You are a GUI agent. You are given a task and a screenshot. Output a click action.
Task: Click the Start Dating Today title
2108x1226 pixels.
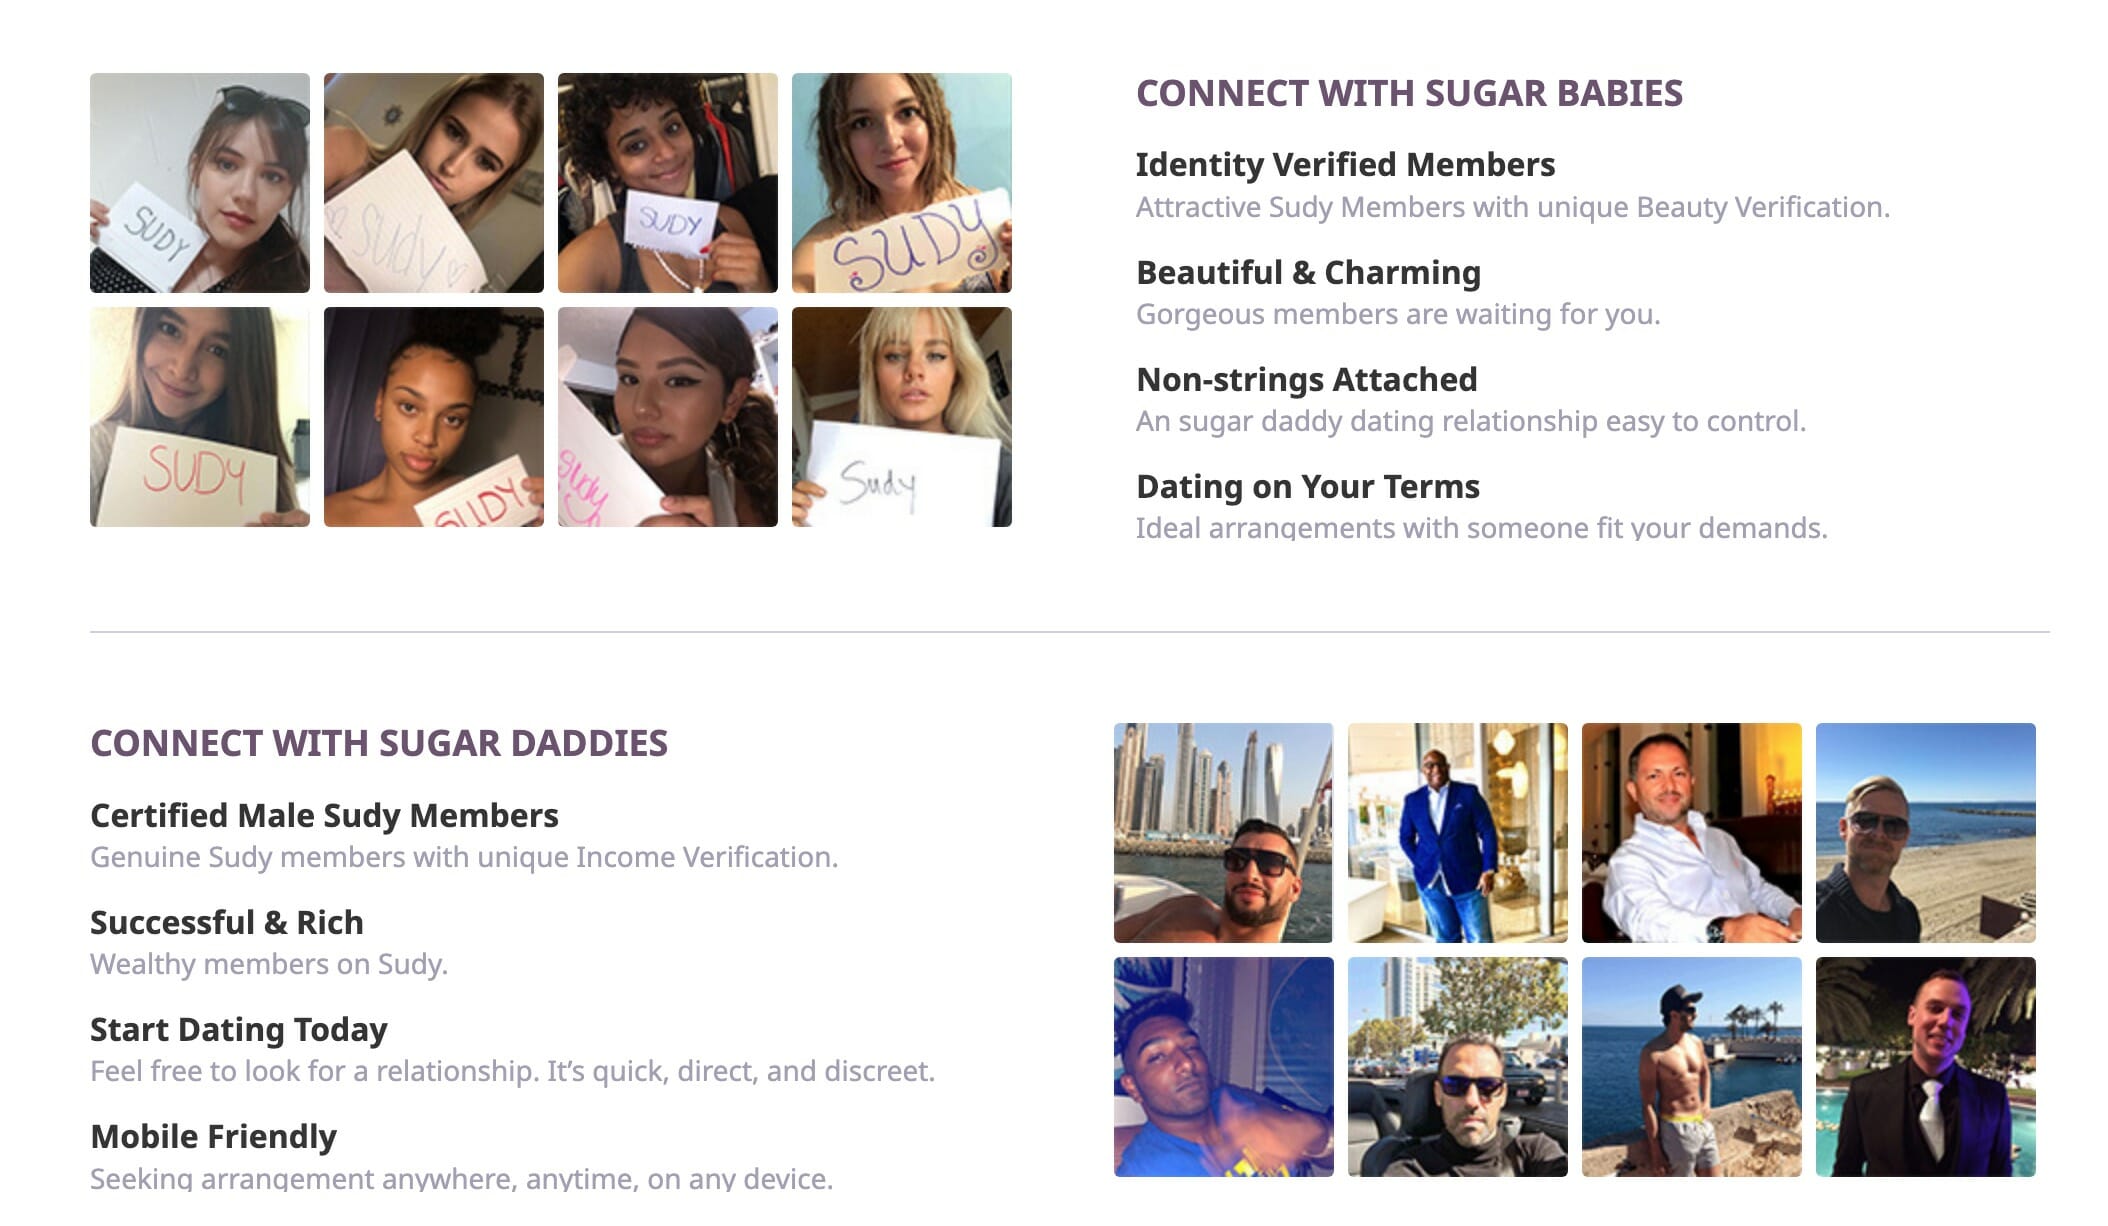point(239,1029)
